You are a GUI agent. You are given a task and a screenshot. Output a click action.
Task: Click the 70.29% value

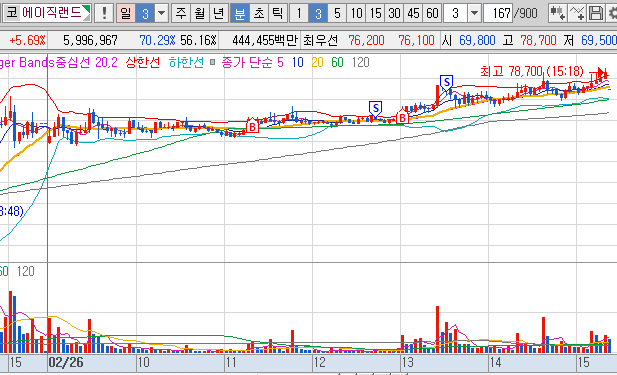point(157,40)
